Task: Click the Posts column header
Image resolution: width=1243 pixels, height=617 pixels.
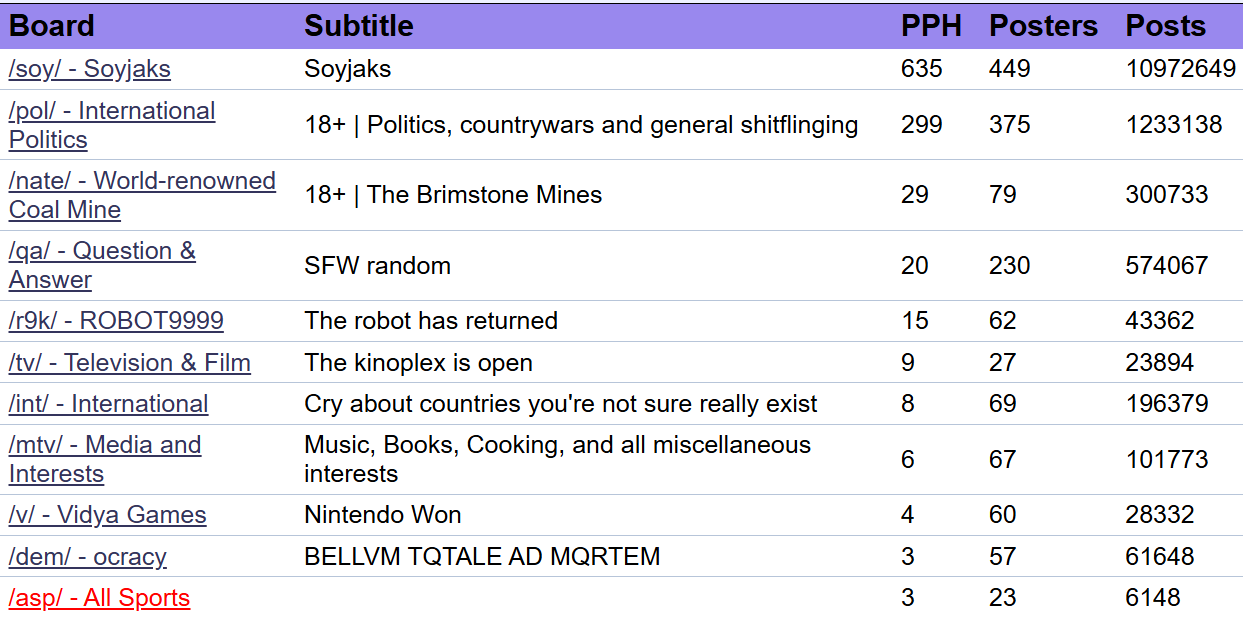Action: pos(1166,26)
